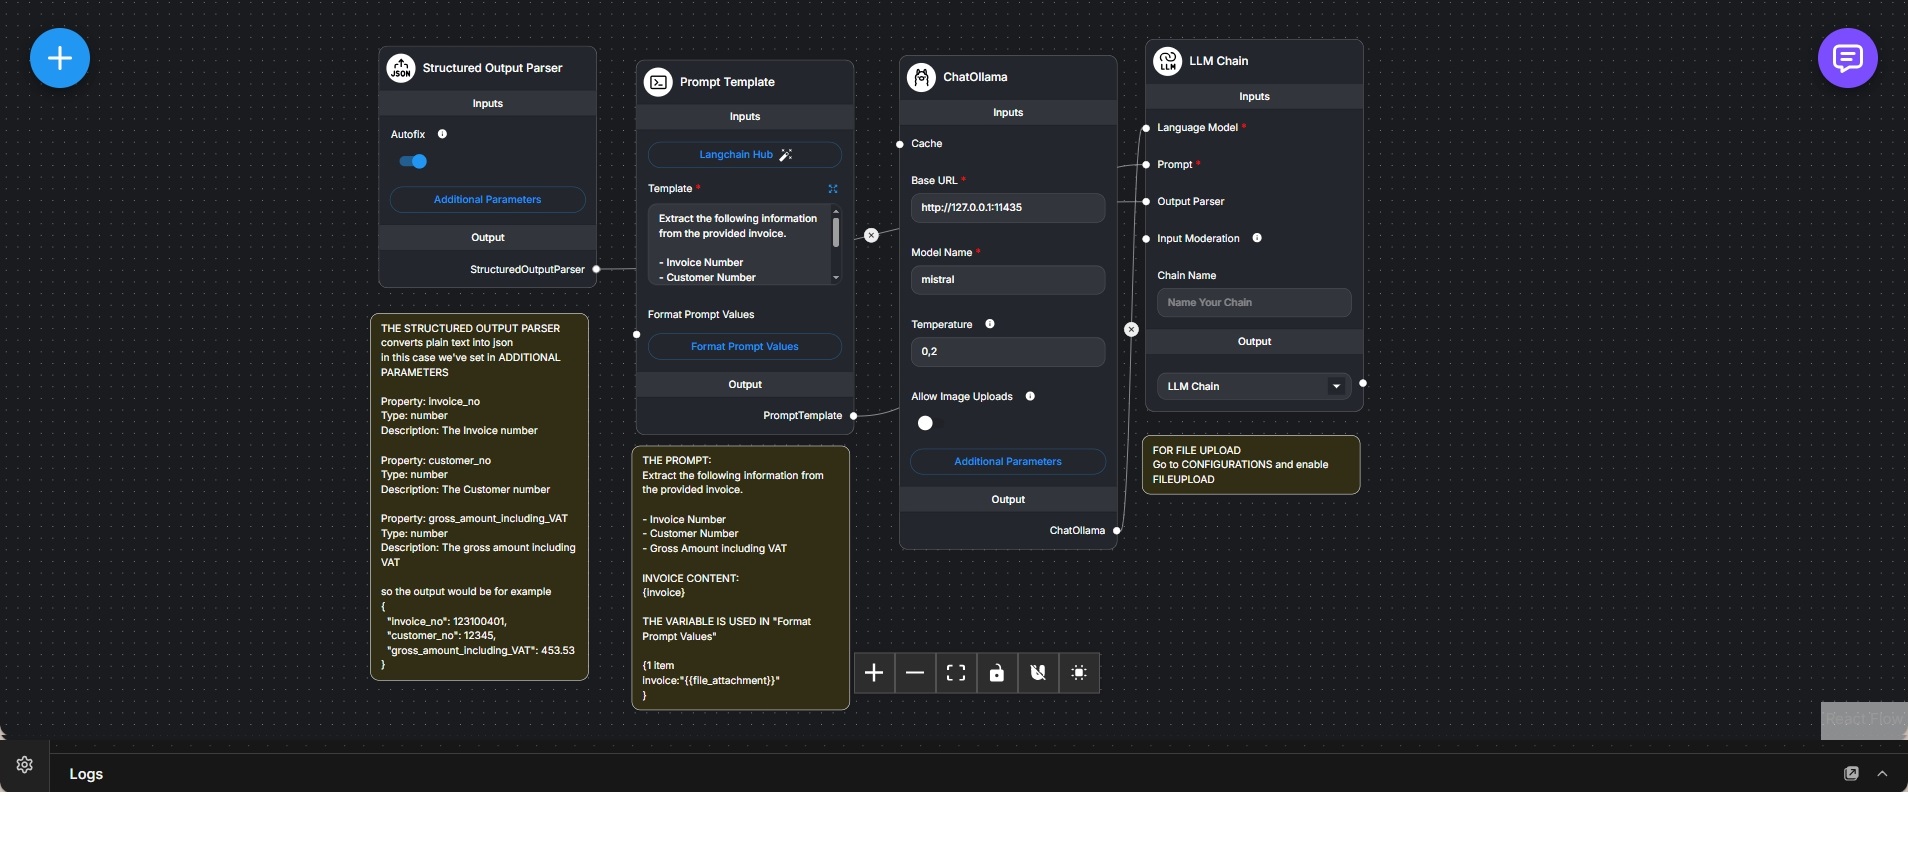Click the Langchain Hub button
The image size is (1908, 842).
(x=744, y=155)
